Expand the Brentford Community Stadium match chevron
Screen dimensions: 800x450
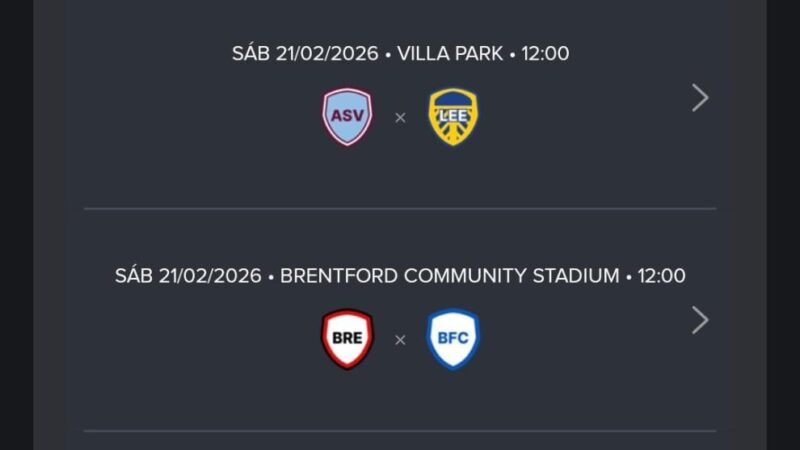(x=700, y=320)
